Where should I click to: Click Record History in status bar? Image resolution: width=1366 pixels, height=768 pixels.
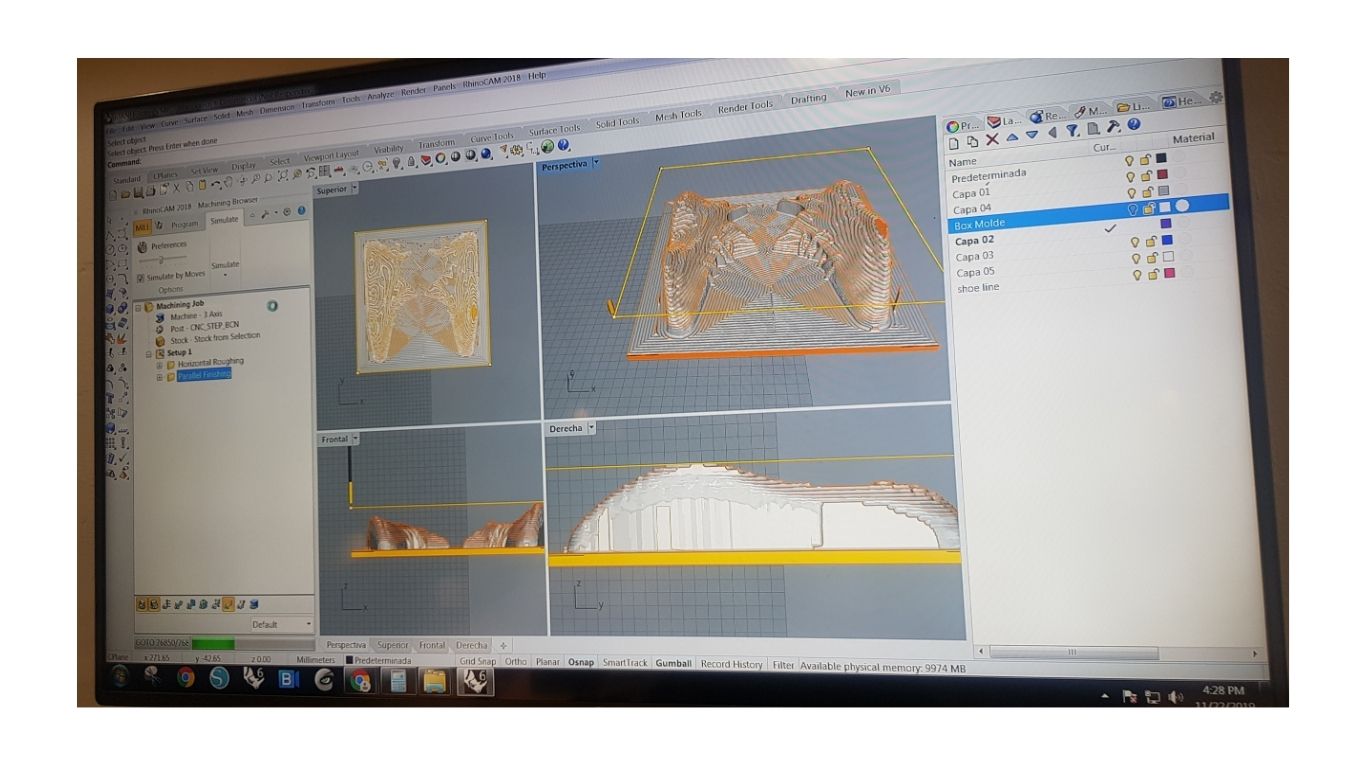[731, 663]
